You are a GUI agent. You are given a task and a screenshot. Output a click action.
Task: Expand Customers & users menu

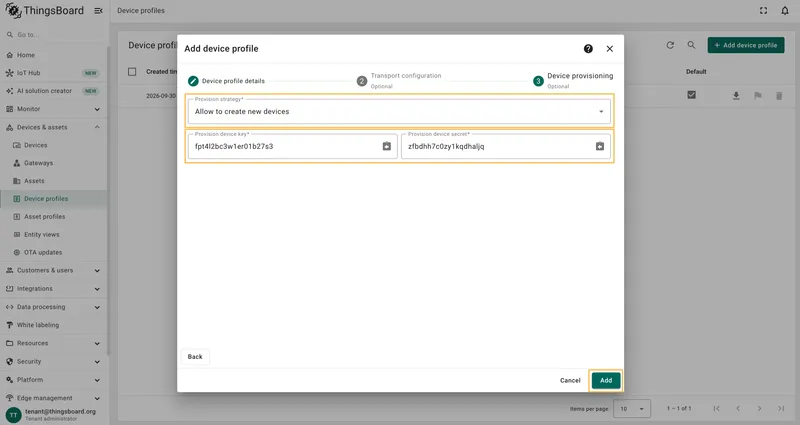point(54,270)
